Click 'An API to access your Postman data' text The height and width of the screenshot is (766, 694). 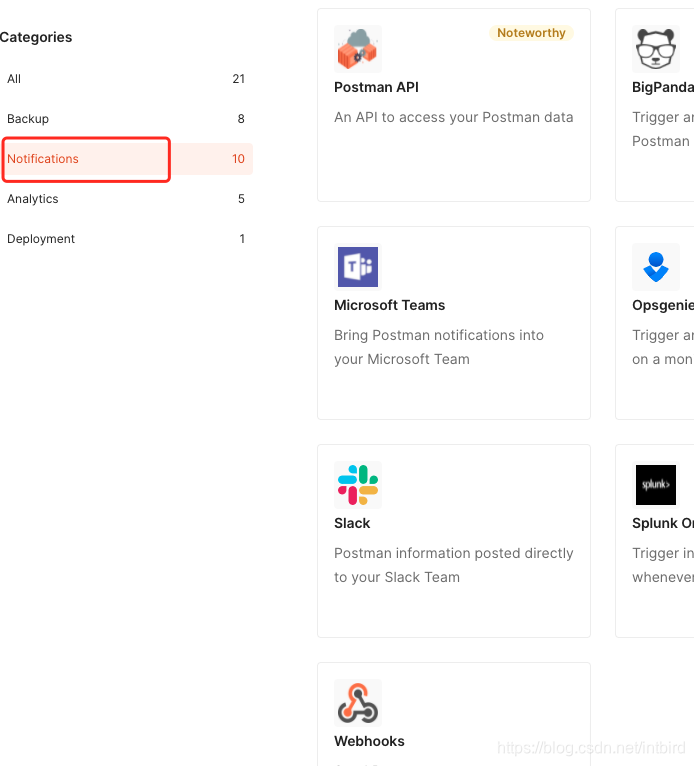(x=454, y=117)
